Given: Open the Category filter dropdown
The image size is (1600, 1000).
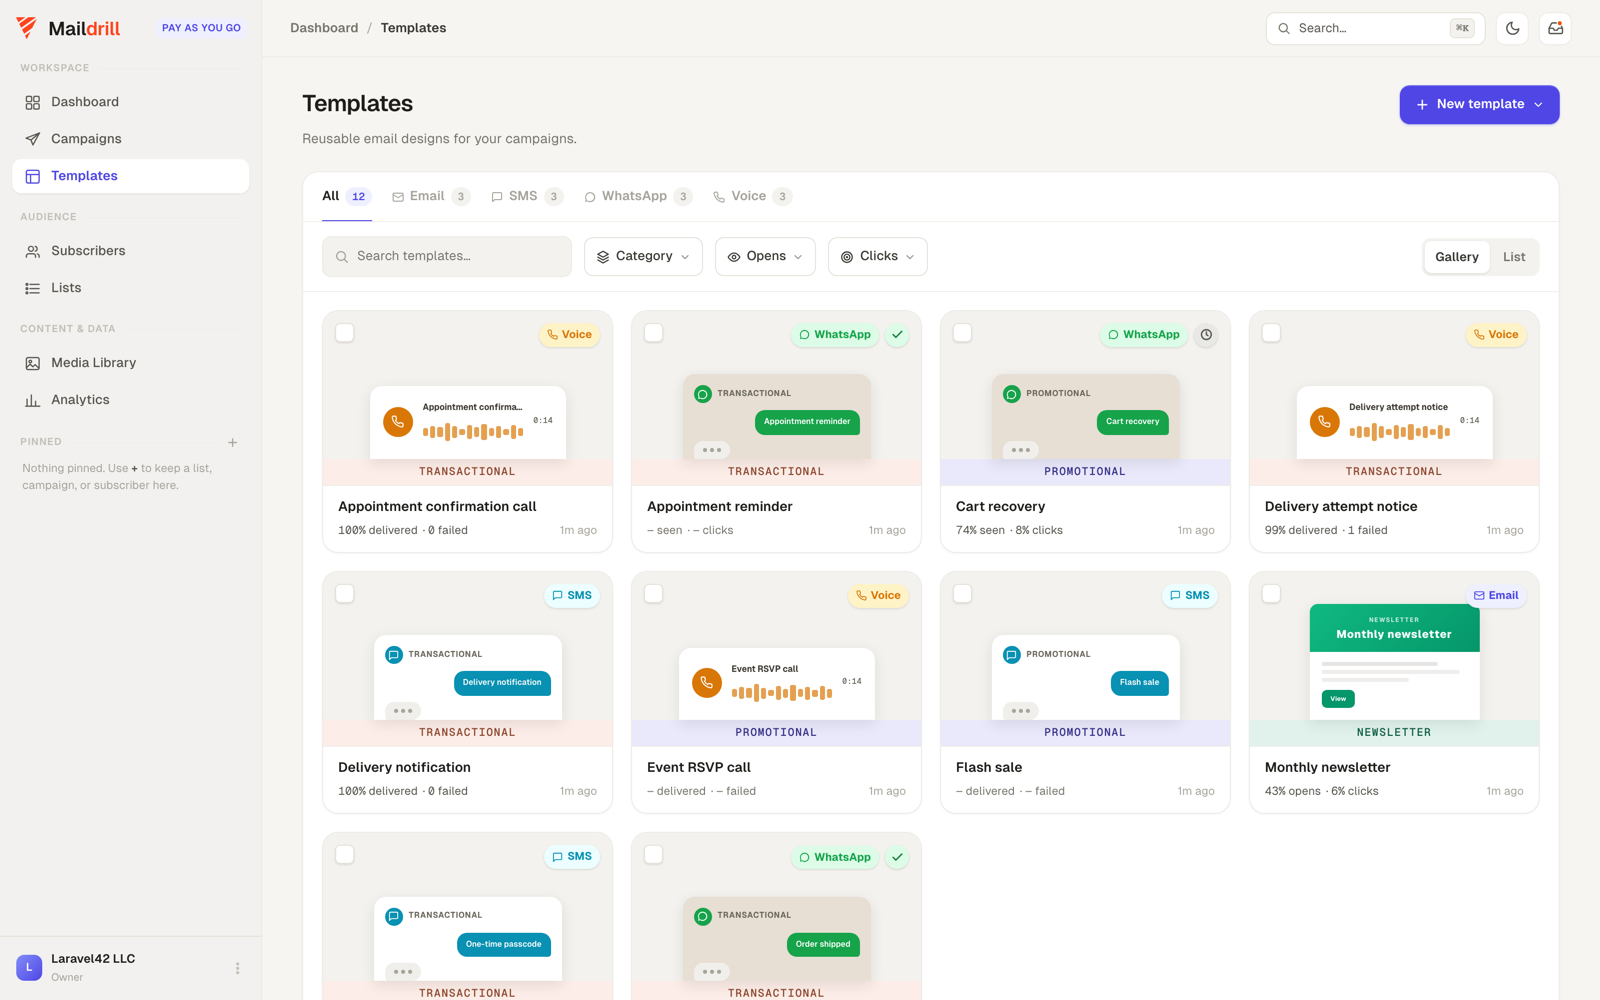Looking at the screenshot, I should point(643,257).
